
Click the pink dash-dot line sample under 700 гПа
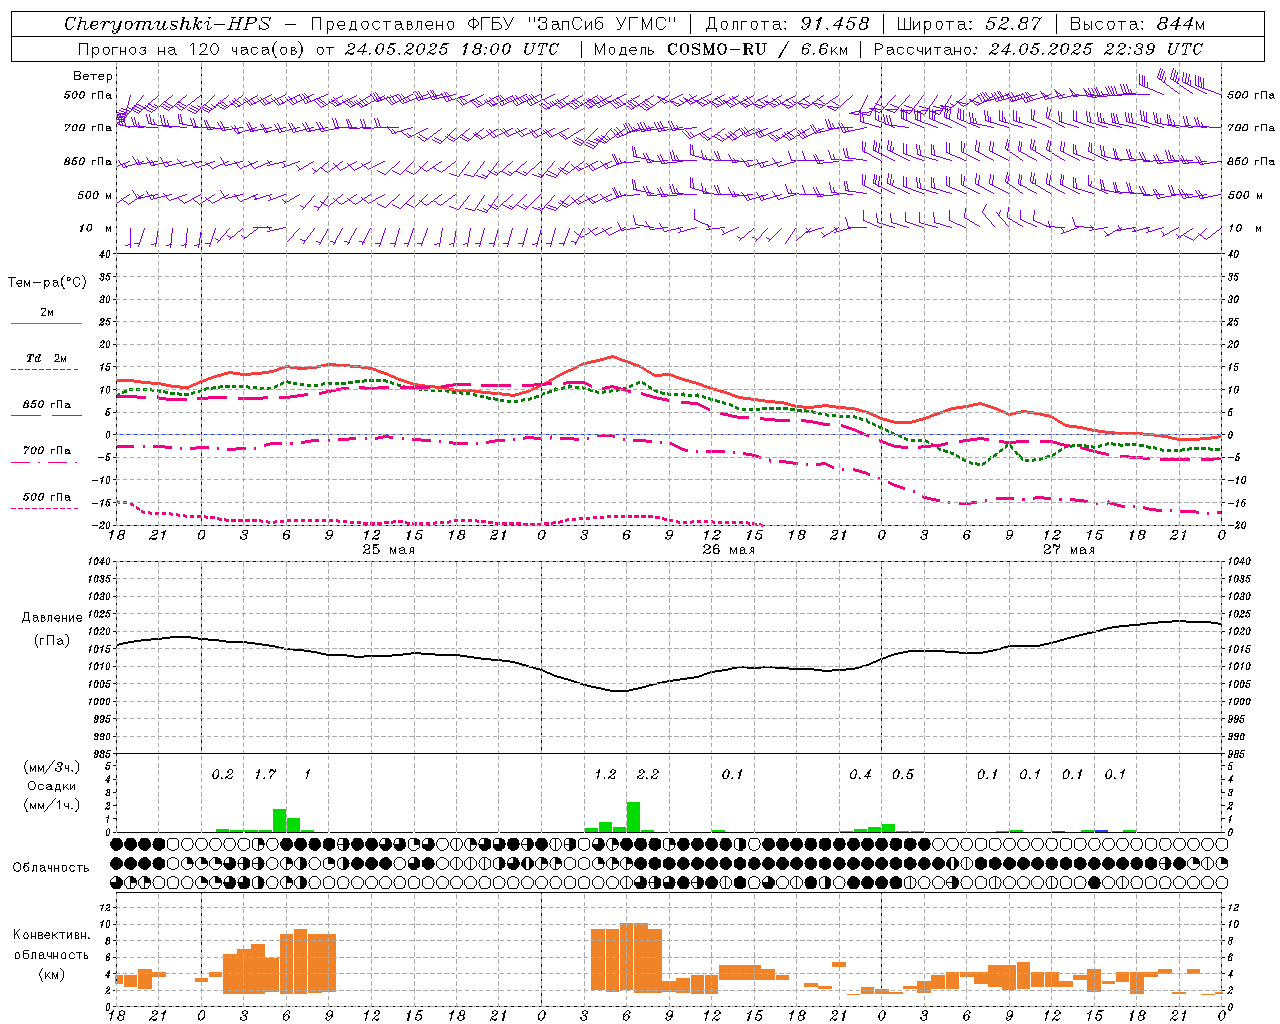(45, 462)
